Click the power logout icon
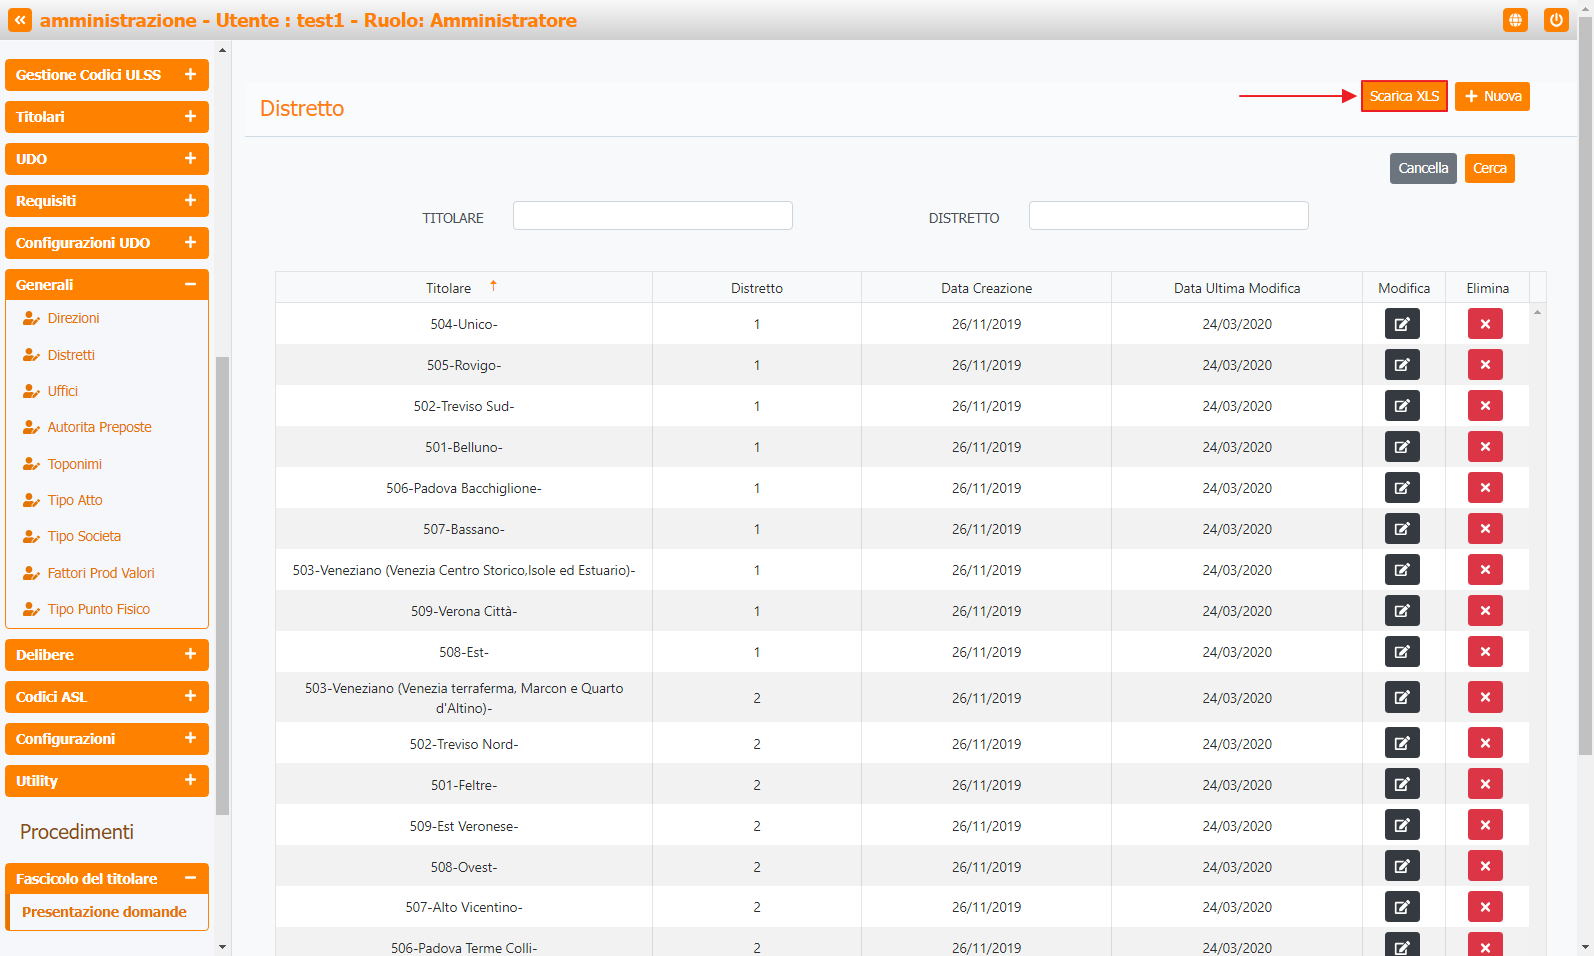1594x956 pixels. (1555, 20)
